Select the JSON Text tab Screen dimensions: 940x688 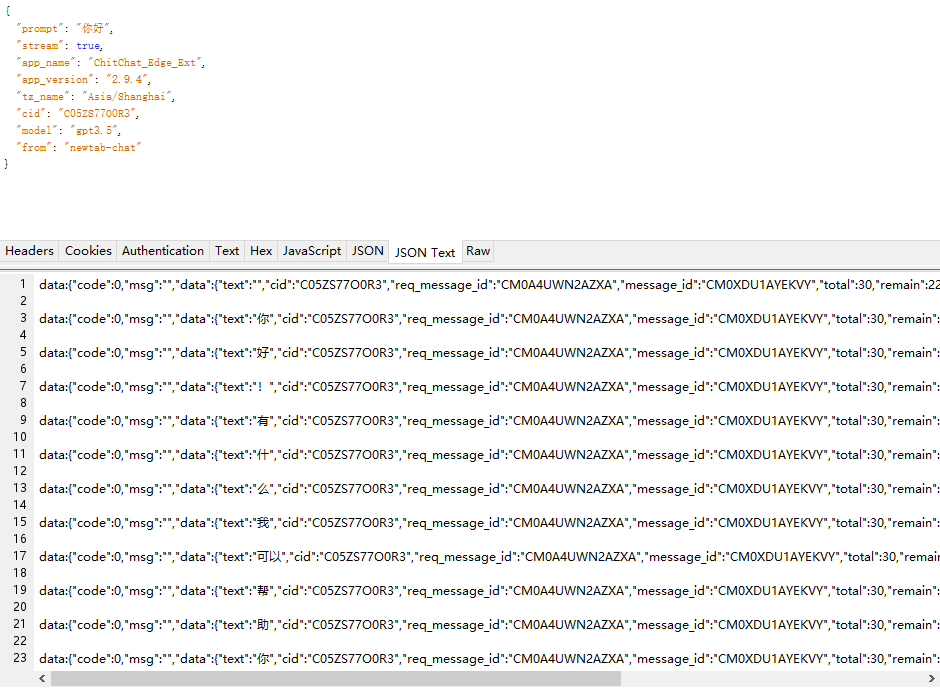(x=425, y=252)
